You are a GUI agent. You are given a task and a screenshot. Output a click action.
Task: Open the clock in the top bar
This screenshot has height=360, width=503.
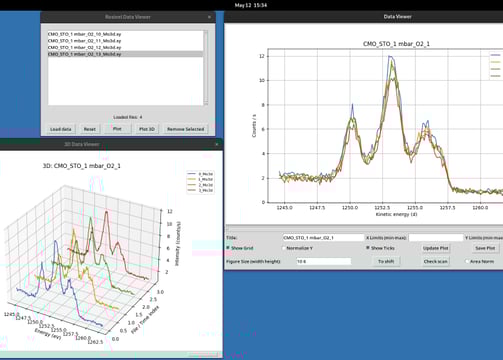coord(251,5)
